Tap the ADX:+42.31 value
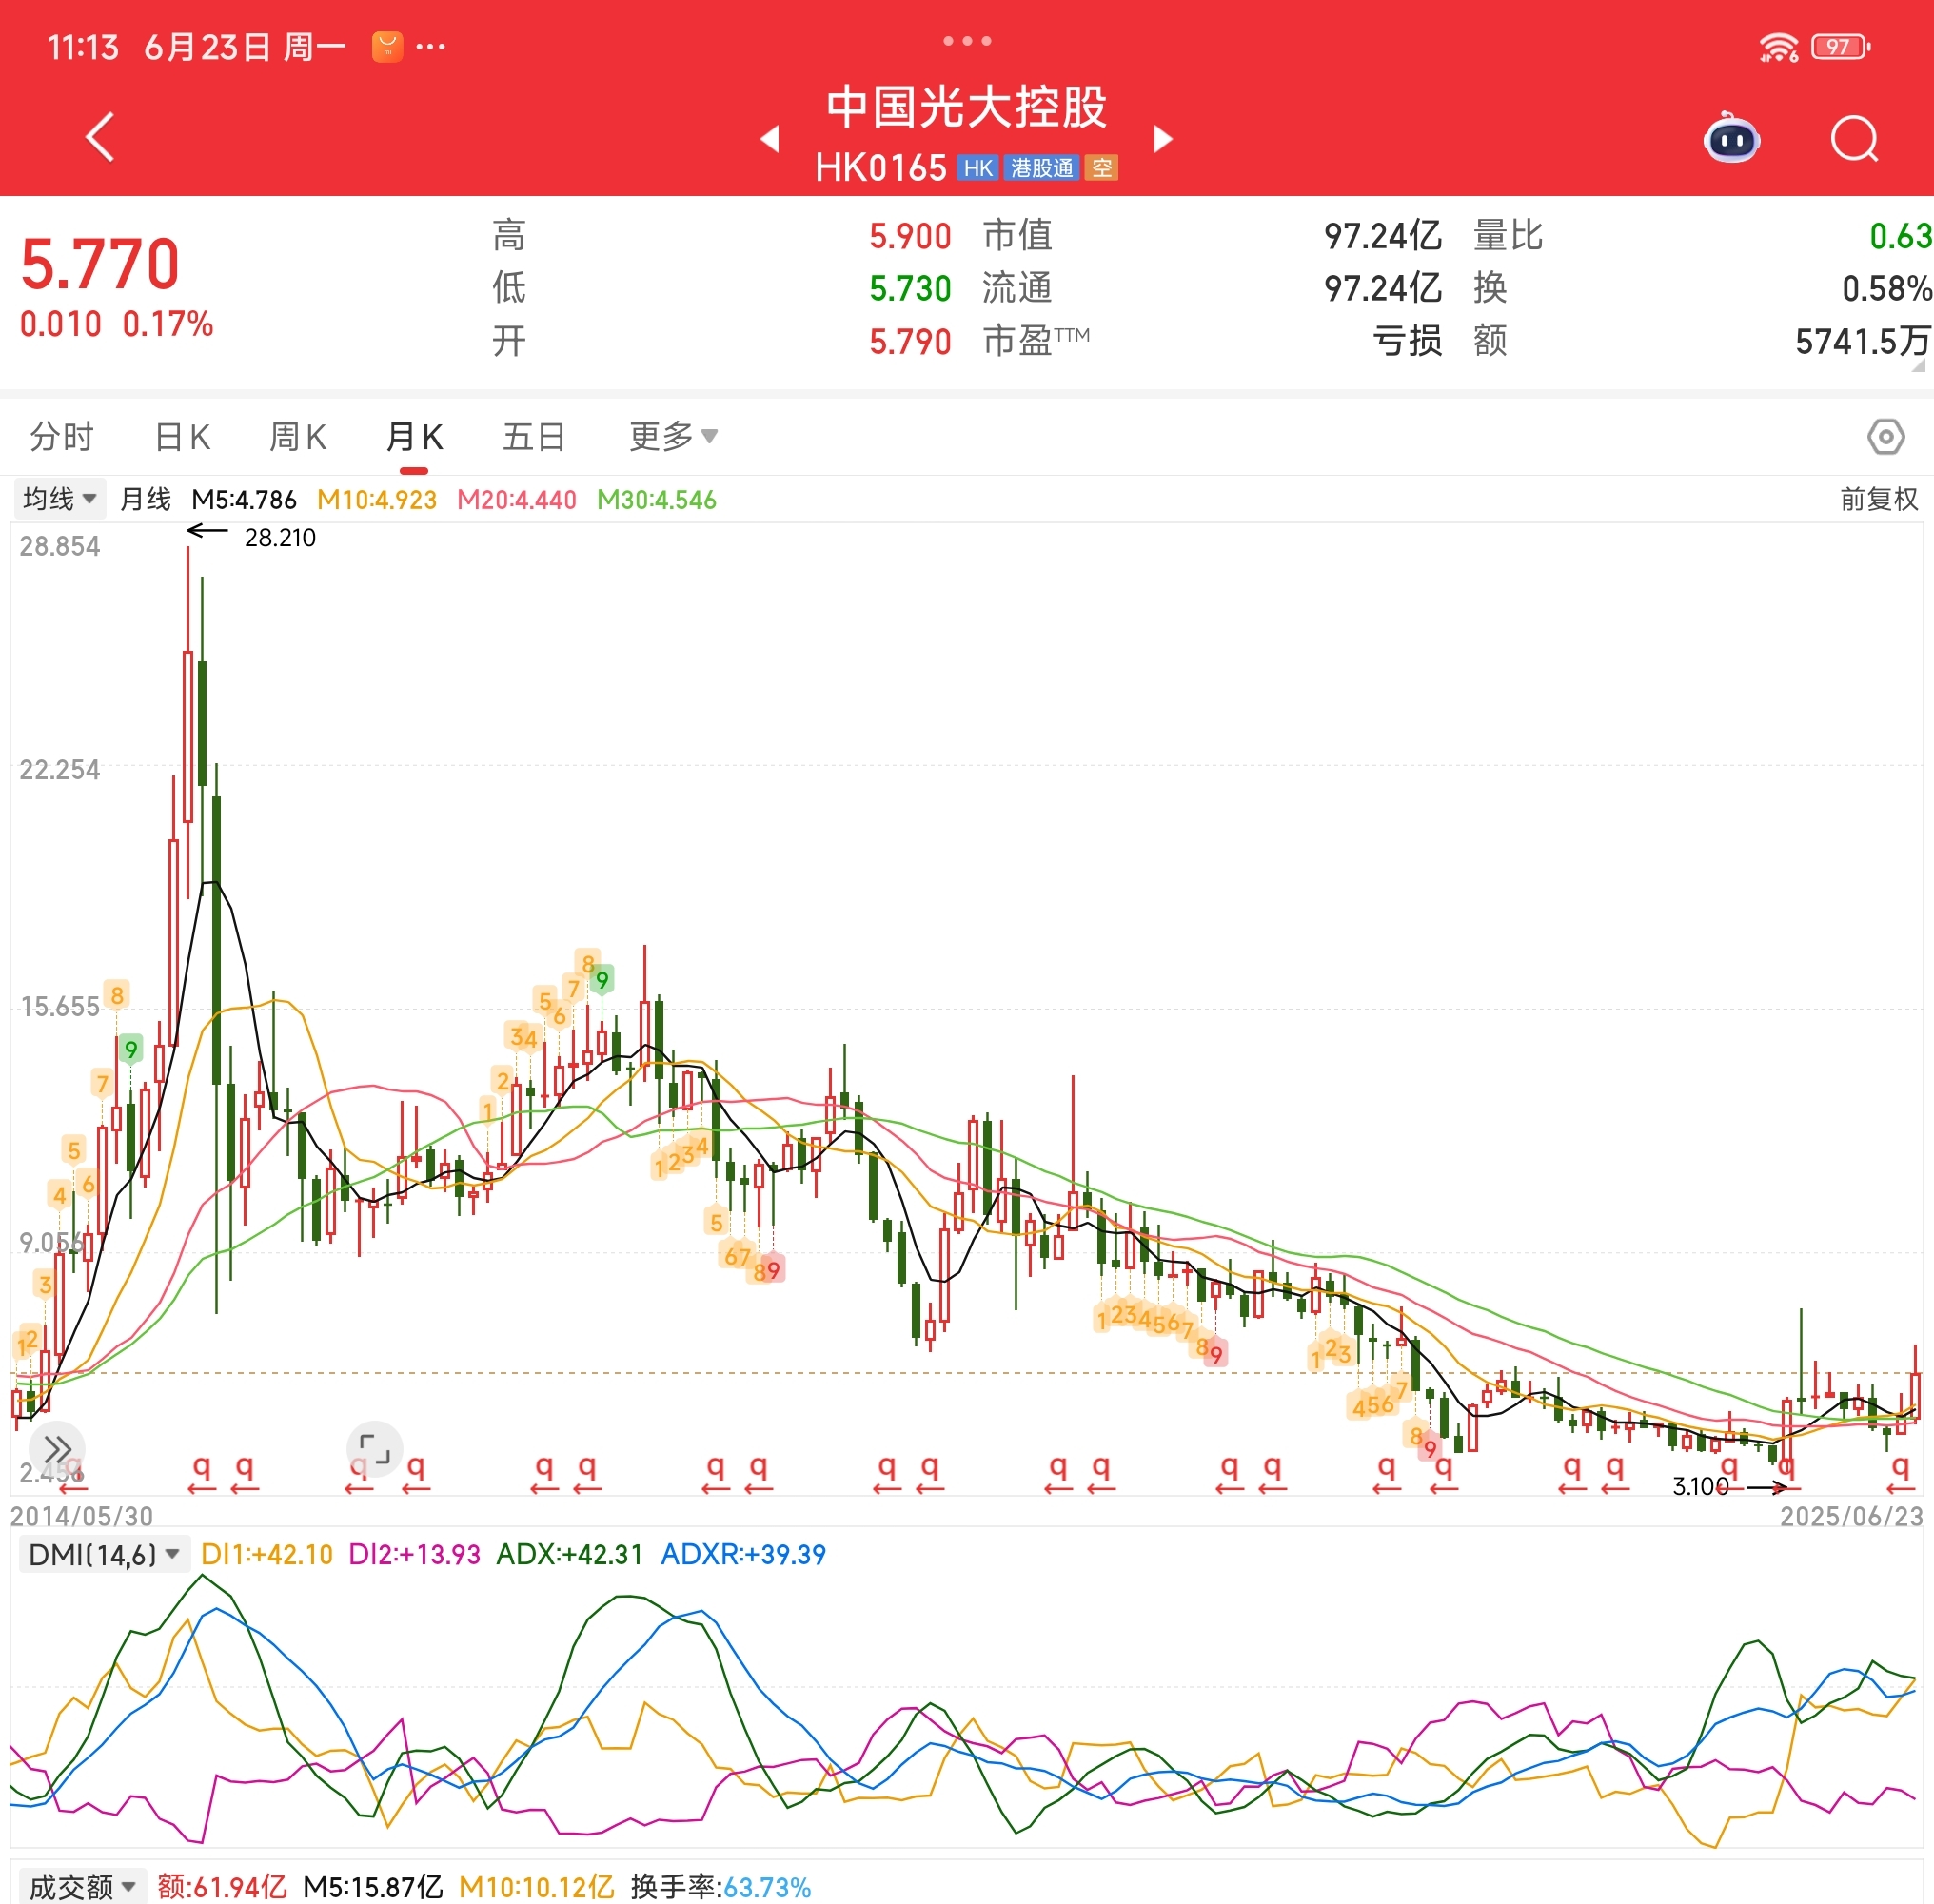The height and width of the screenshot is (1904, 1934). point(569,1554)
